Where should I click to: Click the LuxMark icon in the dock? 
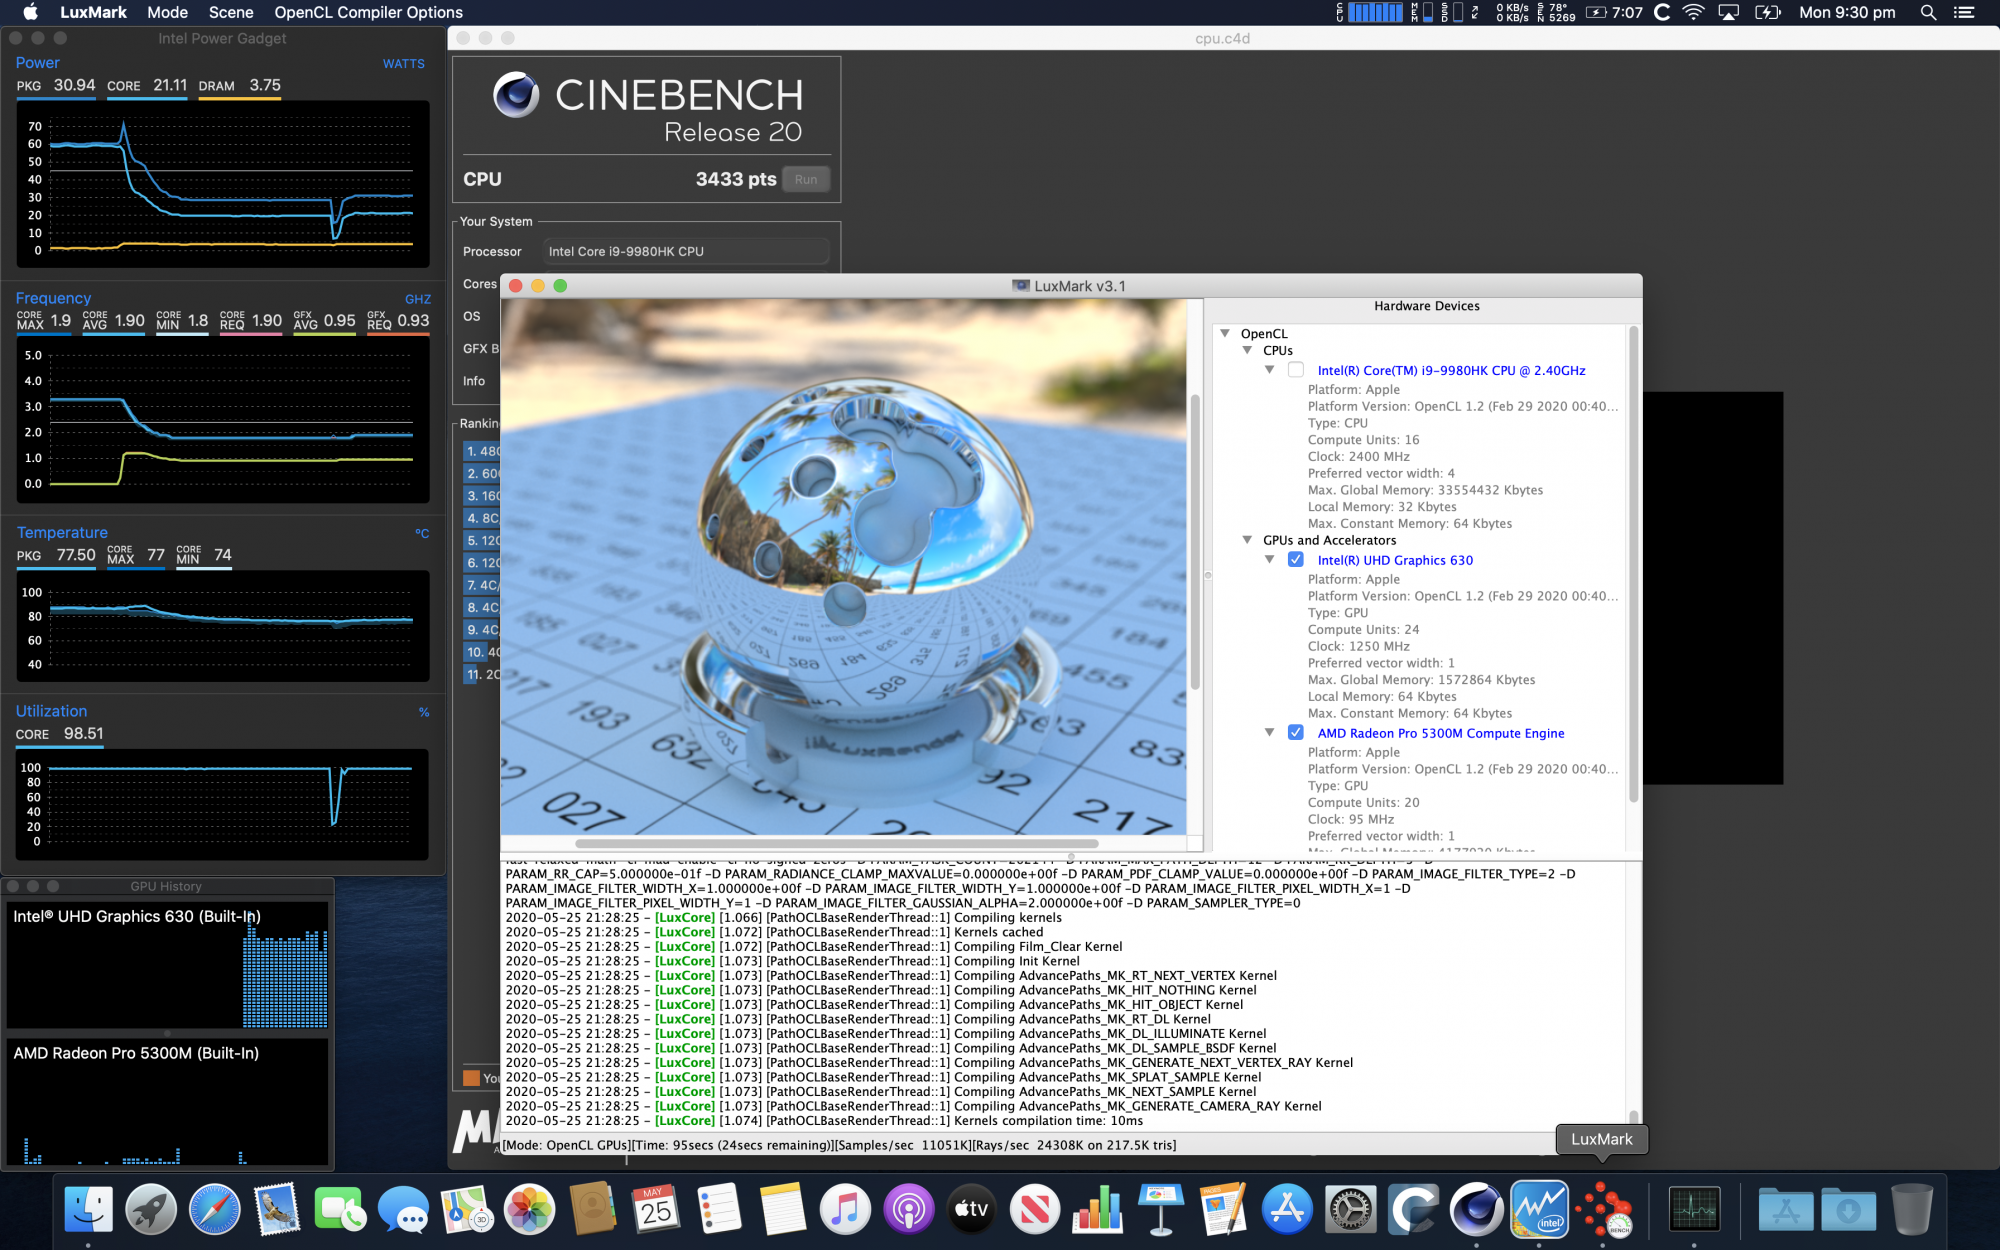point(1603,1210)
